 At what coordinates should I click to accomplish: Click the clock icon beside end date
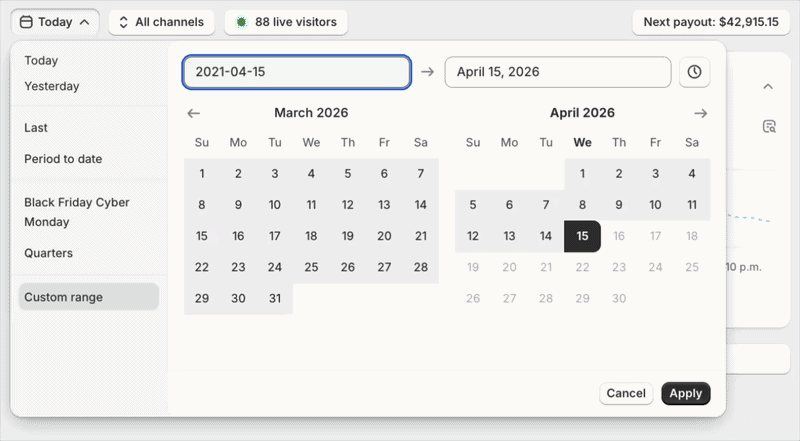[x=695, y=72]
